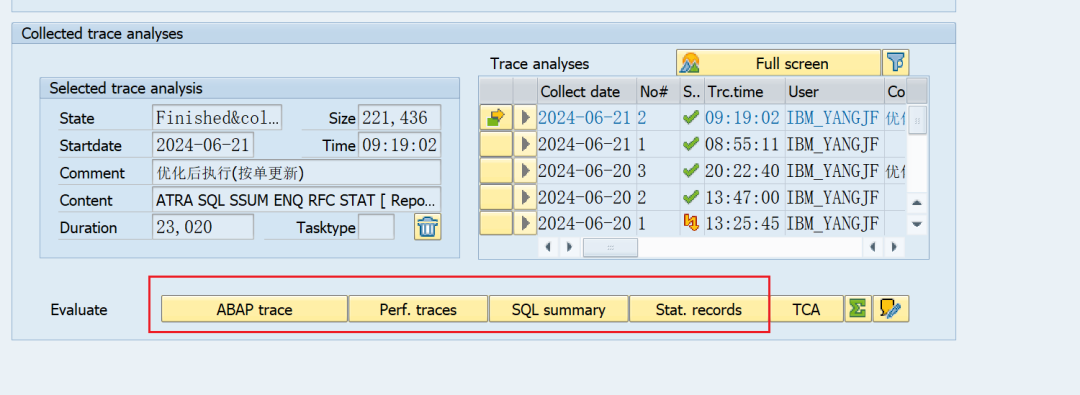The image size is (1080, 395).
Task: Open Full screen trace analyses view
Action: (778, 63)
